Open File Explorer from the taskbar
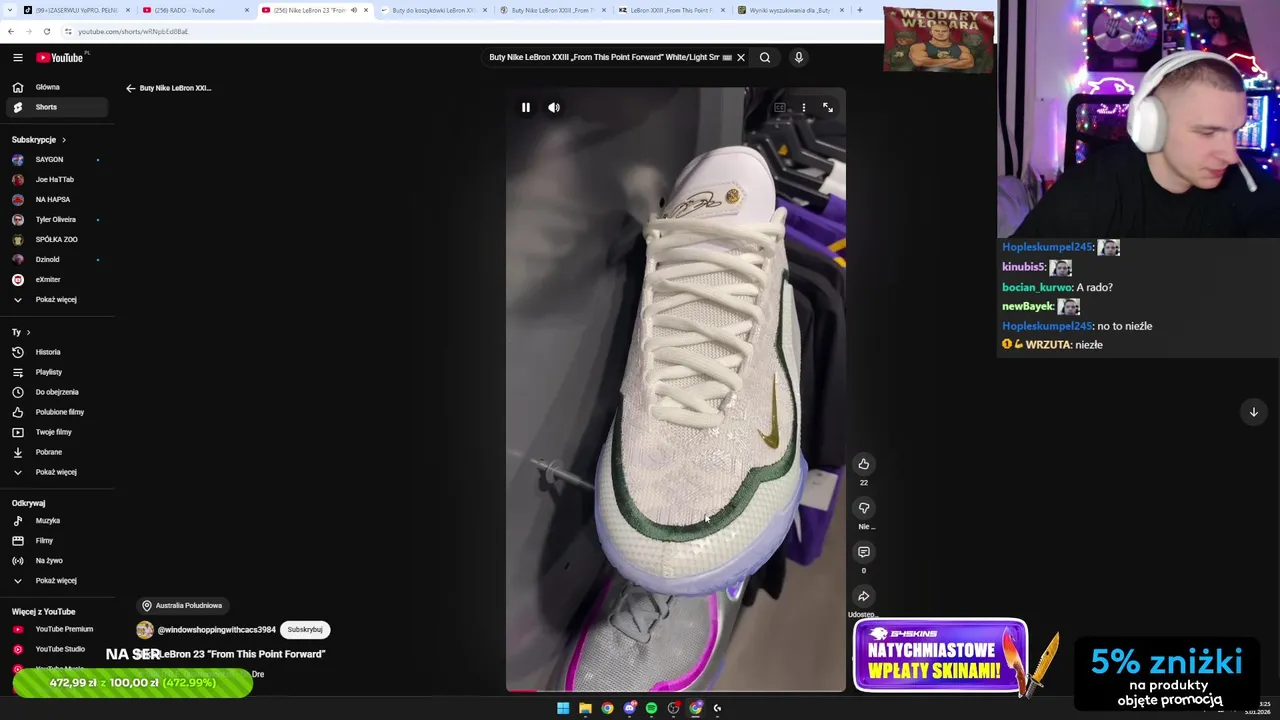Screen dimensions: 1280x720 [x=585, y=708]
